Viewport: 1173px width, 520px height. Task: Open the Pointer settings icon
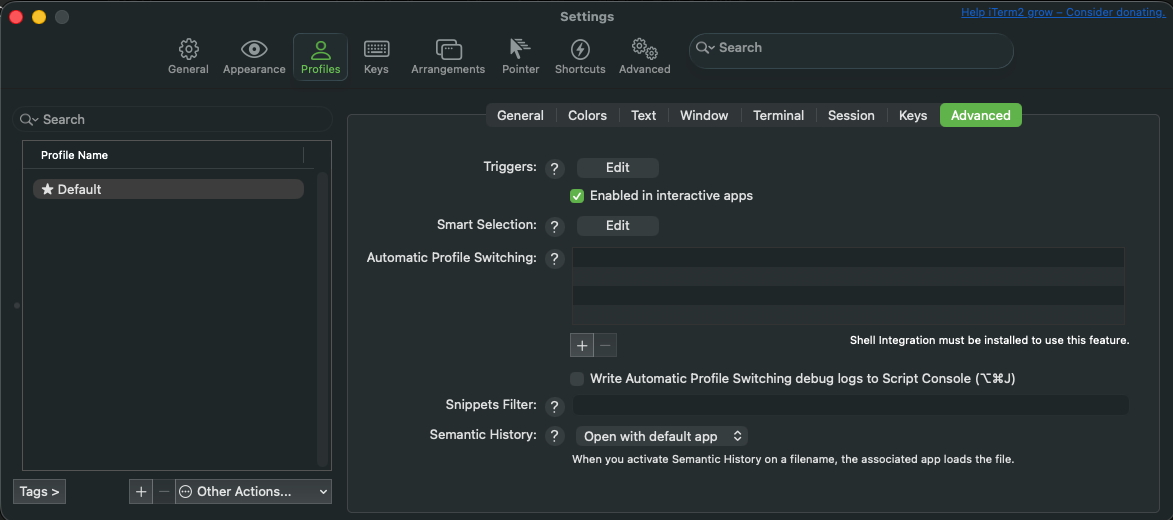(520, 57)
